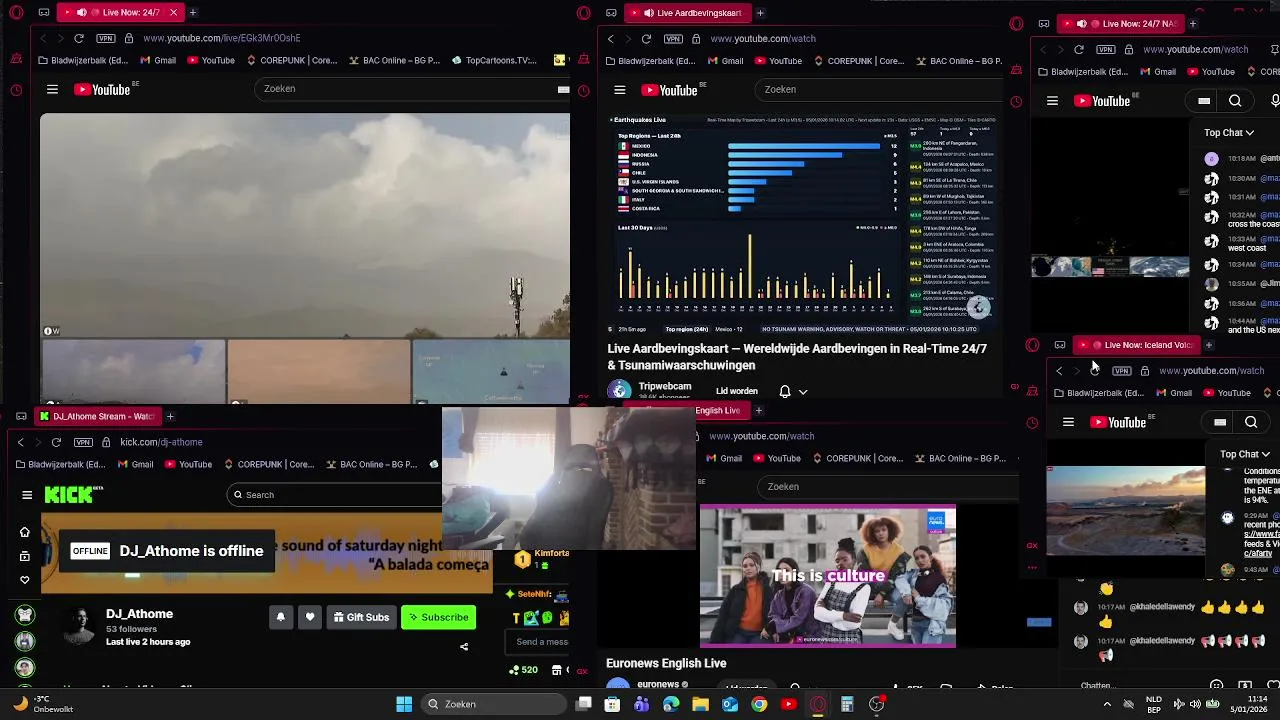The height and width of the screenshot is (720, 1280).
Task: Open Kick browse icon in sidebar
Action: [x=25, y=556]
